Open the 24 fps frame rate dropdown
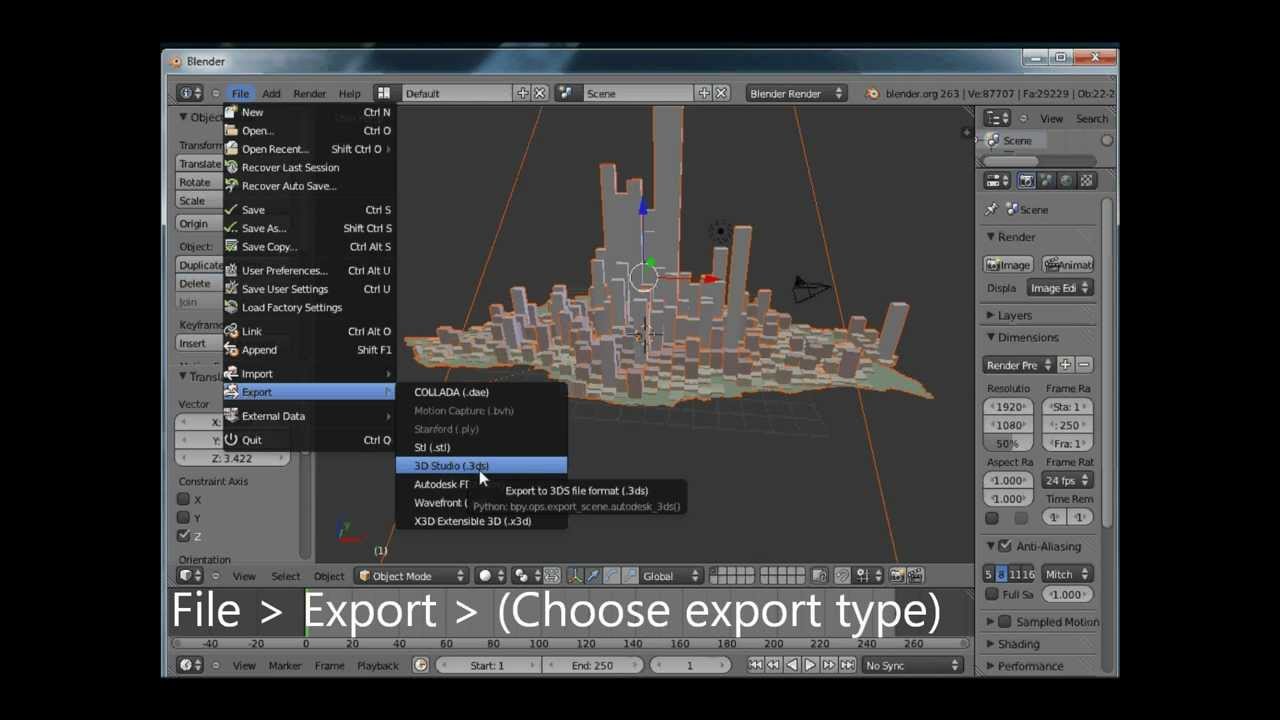The image size is (1280, 720). (x=1067, y=480)
